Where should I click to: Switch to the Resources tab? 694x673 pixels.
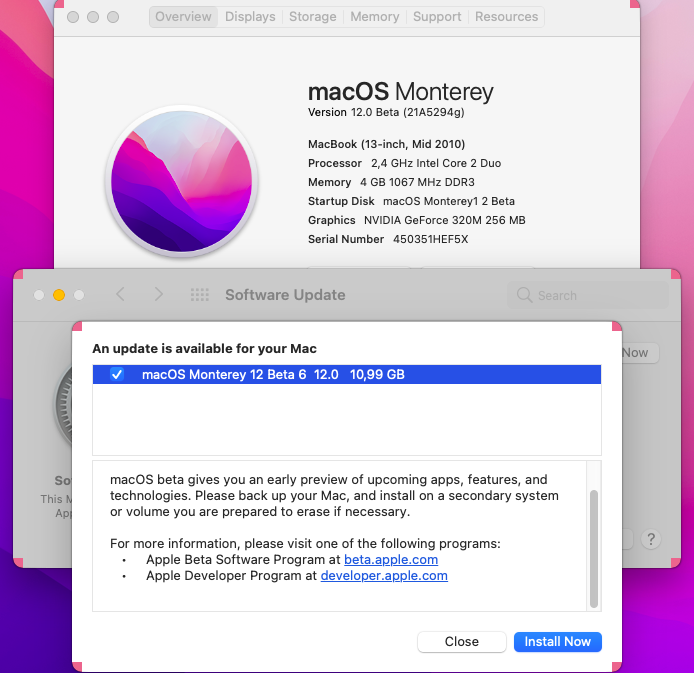(506, 17)
